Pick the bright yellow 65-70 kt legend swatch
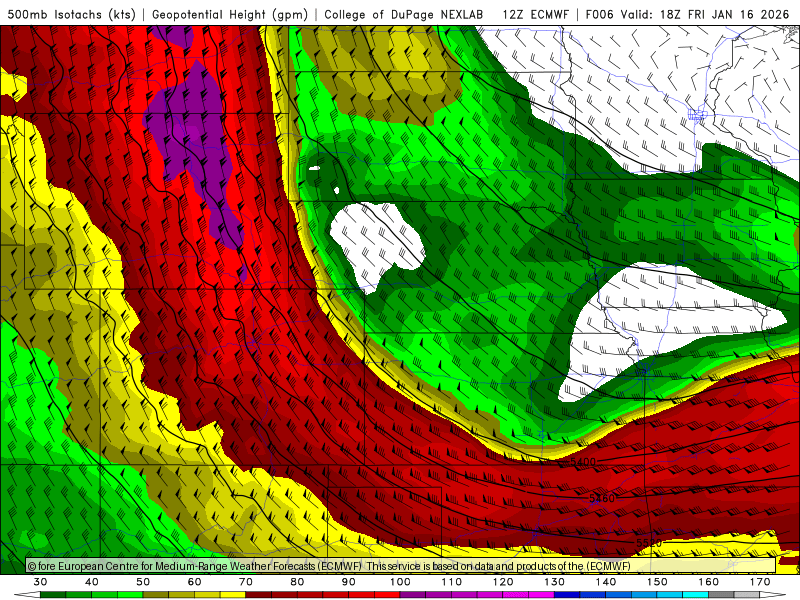The width and height of the screenshot is (800, 600). click(x=233, y=594)
